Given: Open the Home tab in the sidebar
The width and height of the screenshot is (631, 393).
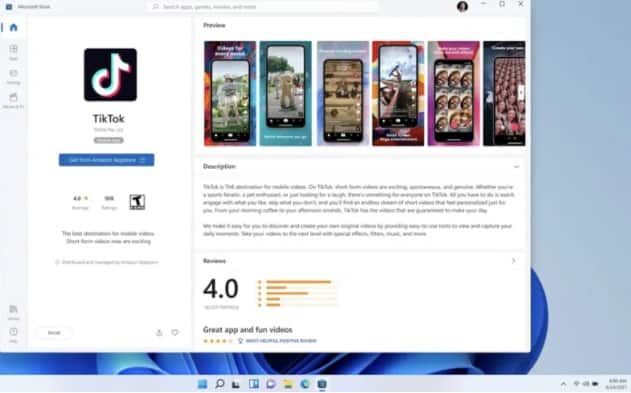Looking at the screenshot, I should point(13,27).
